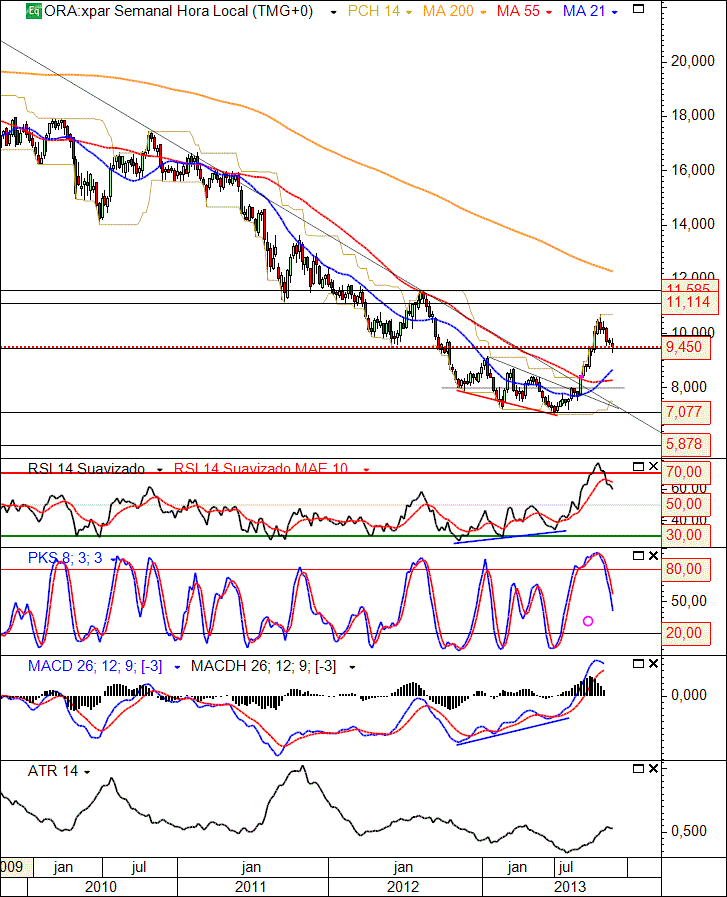Image resolution: width=727 pixels, height=897 pixels.
Task: Open the ORA:xpar Semanal title dropdown arrow
Action: [x=333, y=13]
